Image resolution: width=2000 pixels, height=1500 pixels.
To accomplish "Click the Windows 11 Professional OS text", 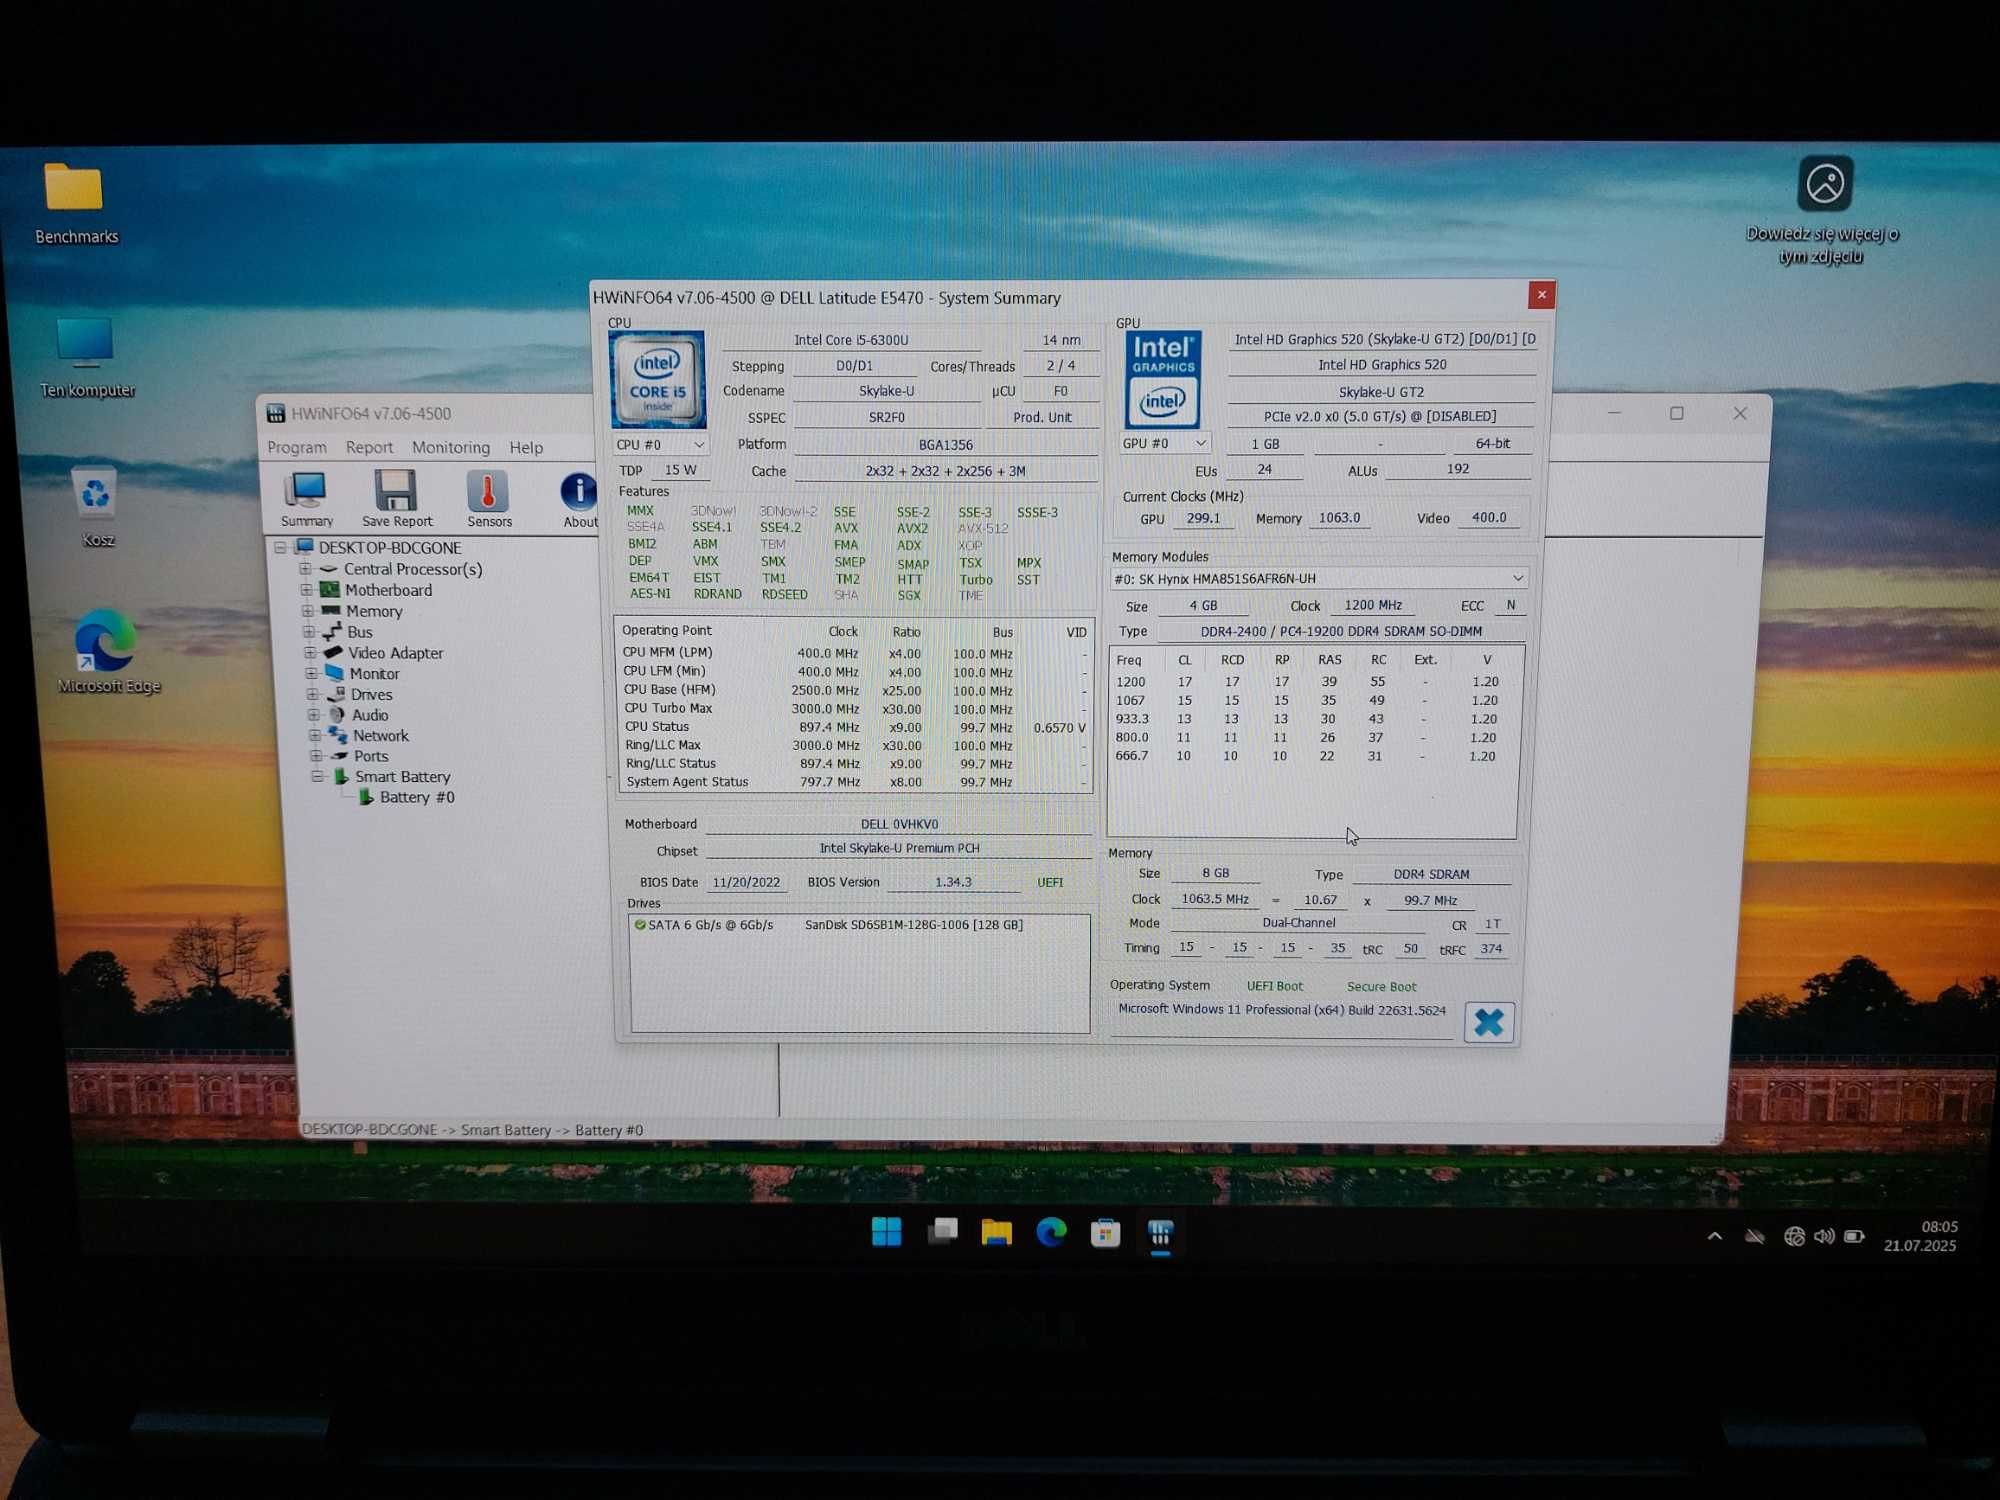I will (x=1281, y=1010).
